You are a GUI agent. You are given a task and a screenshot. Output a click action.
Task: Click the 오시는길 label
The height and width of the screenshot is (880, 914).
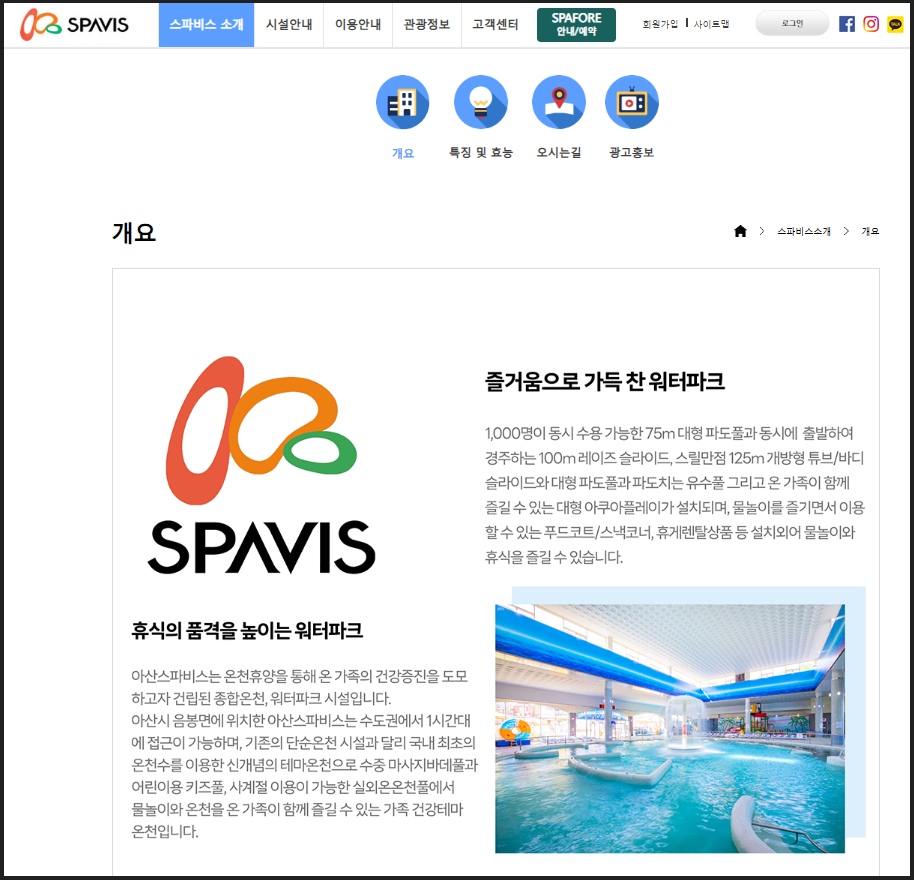coord(558,152)
